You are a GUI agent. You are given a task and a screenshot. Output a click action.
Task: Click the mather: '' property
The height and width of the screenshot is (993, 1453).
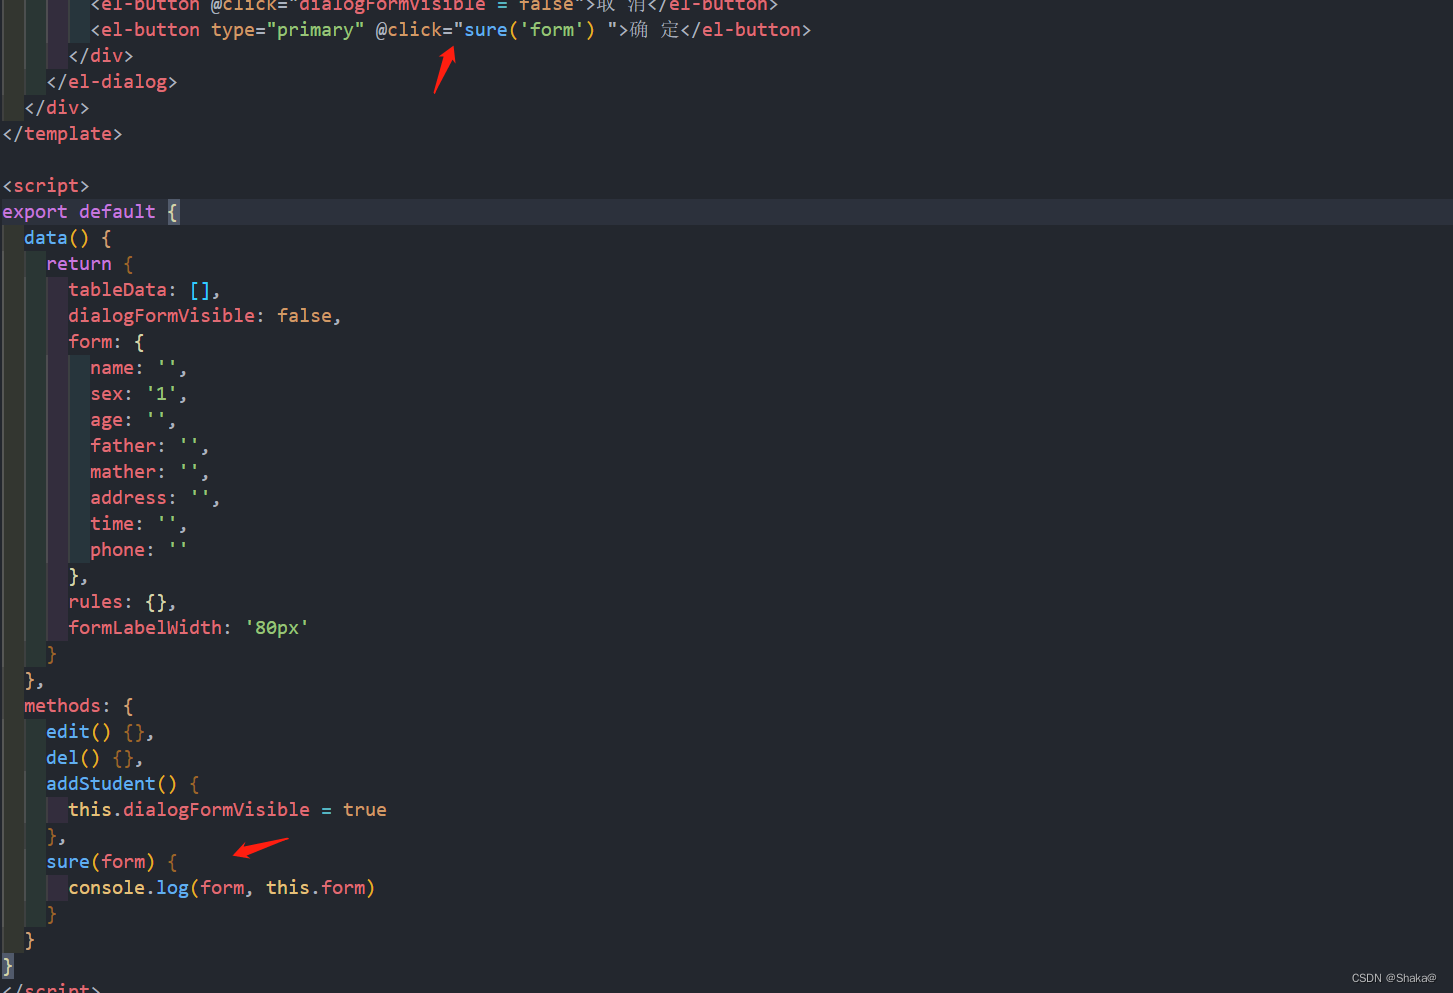pos(149,472)
